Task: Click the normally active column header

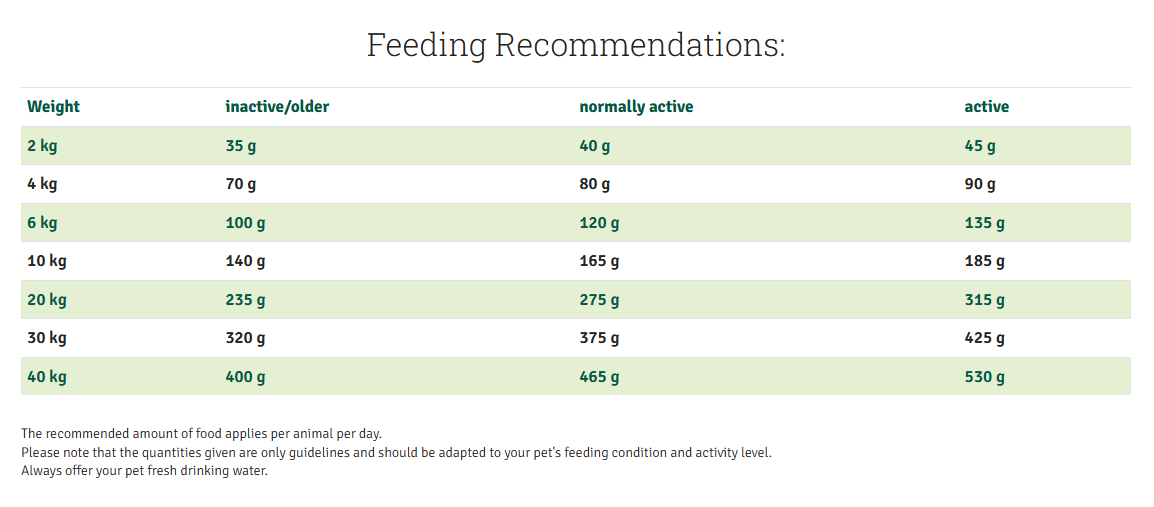Action: pos(636,107)
